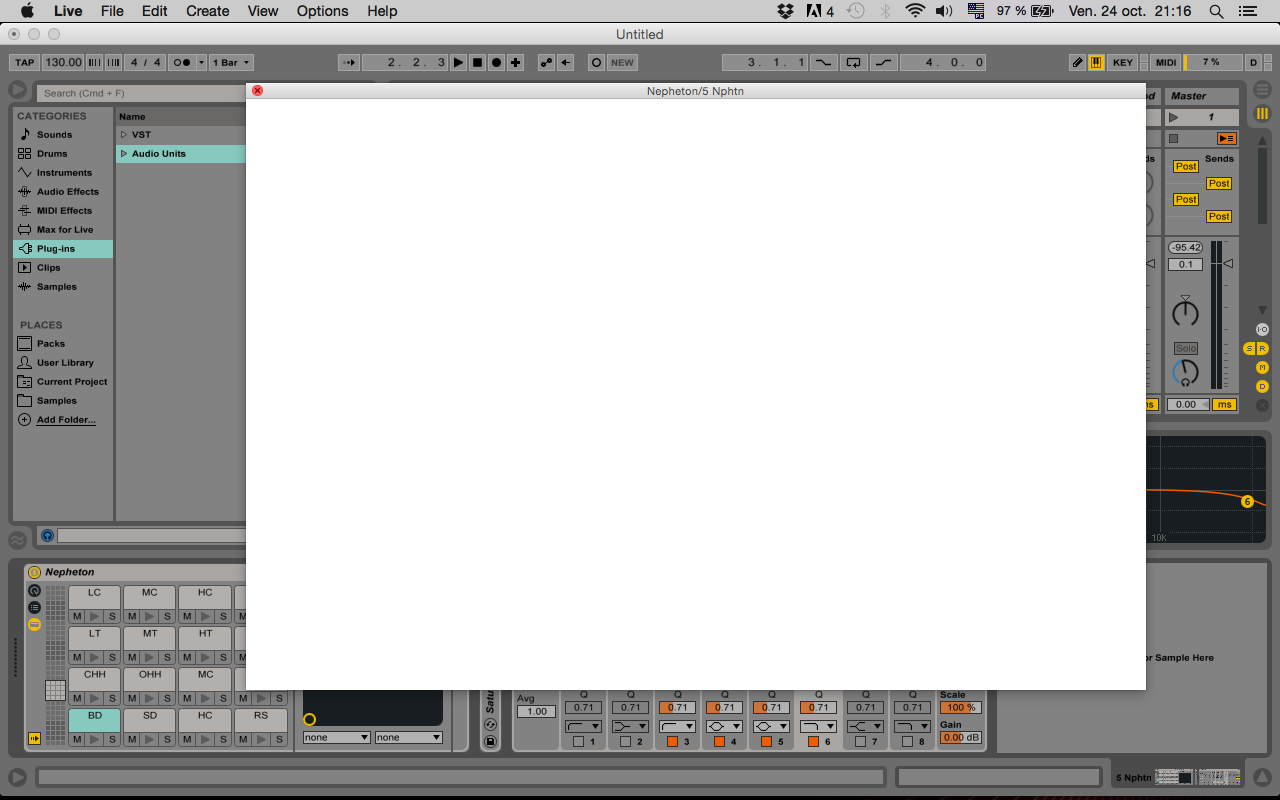1280x800 pixels.
Task: Open the second 'none' dropdown
Action: click(409, 738)
